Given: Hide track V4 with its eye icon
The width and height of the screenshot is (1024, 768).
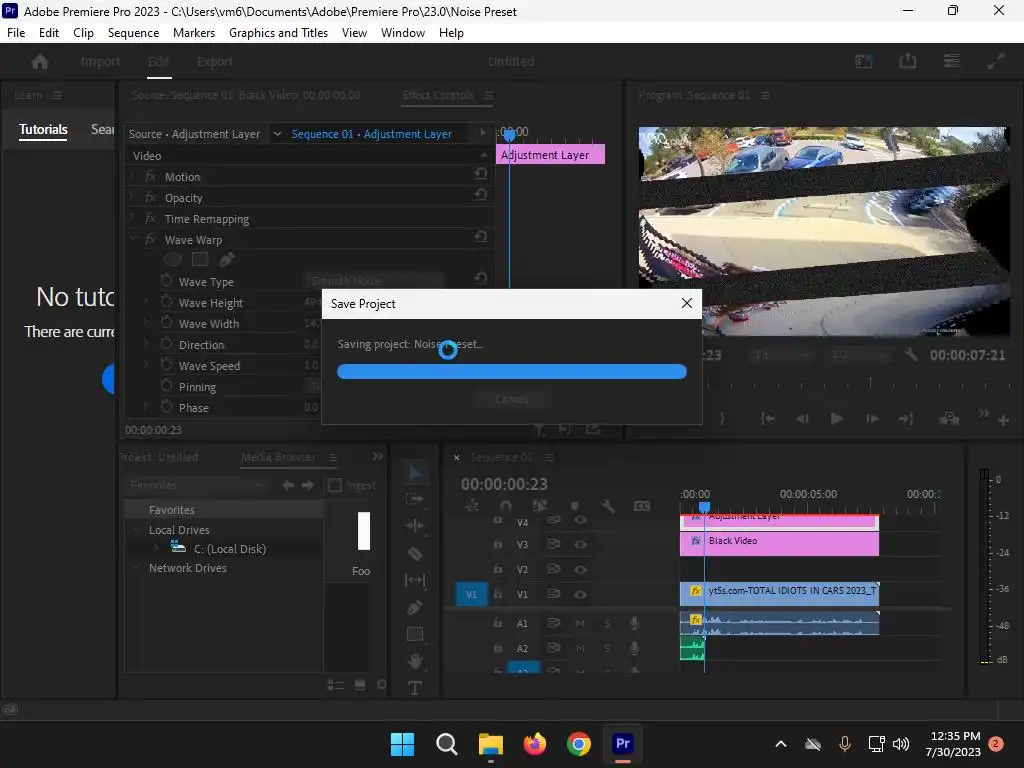Looking at the screenshot, I should (x=580, y=520).
